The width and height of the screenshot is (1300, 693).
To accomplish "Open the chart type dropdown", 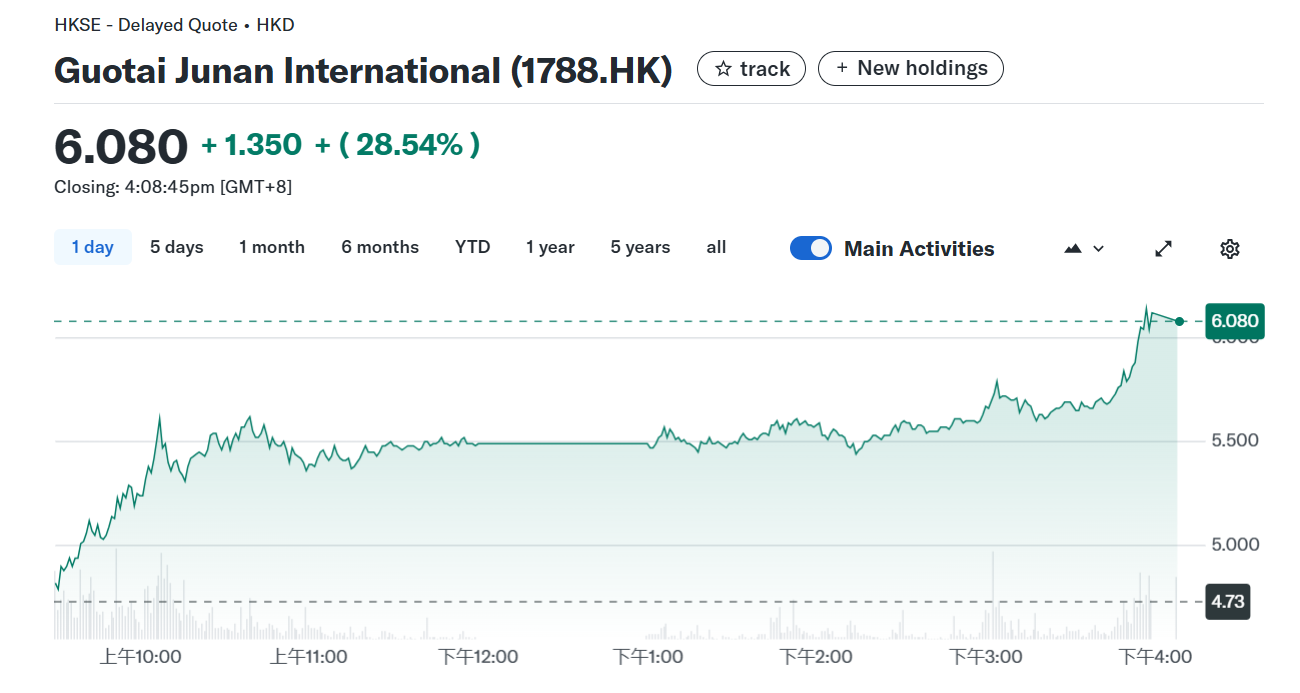I will point(1085,248).
